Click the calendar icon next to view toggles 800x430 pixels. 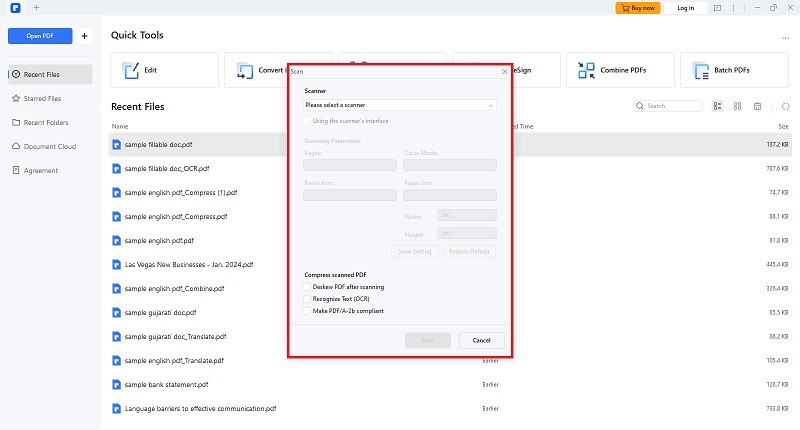point(758,106)
